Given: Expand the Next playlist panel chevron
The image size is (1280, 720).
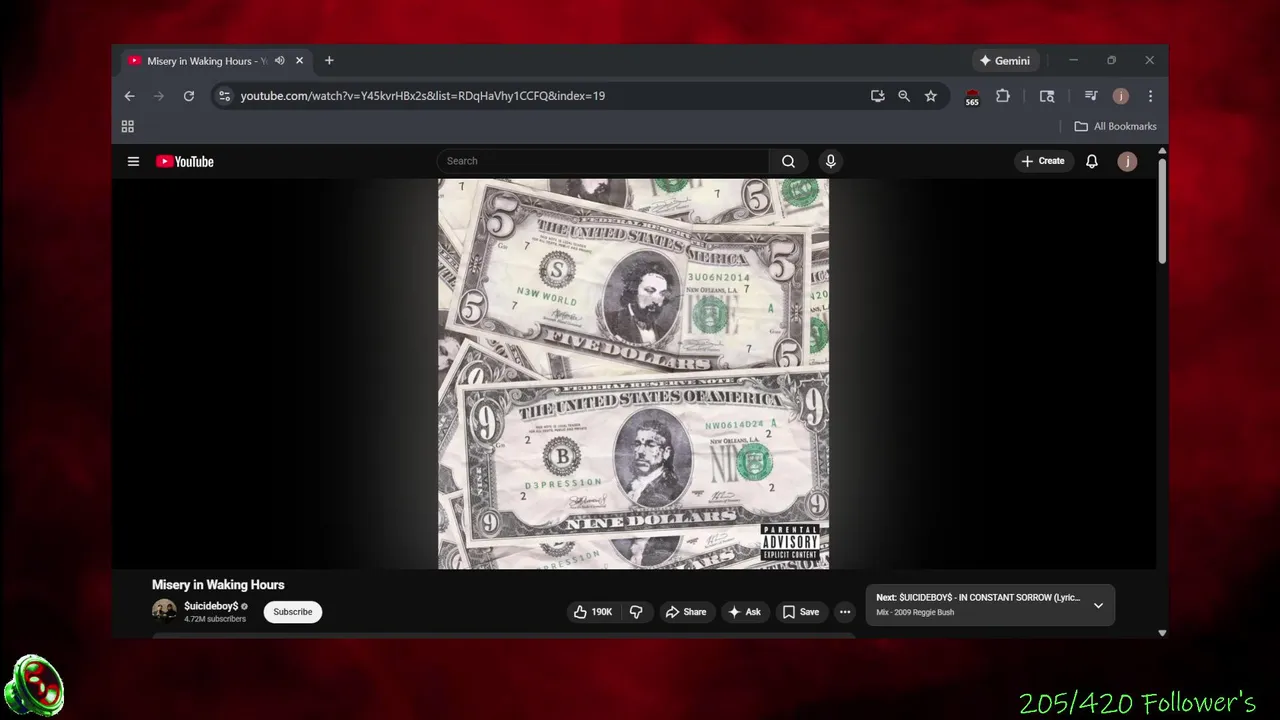Looking at the screenshot, I should coord(1098,605).
